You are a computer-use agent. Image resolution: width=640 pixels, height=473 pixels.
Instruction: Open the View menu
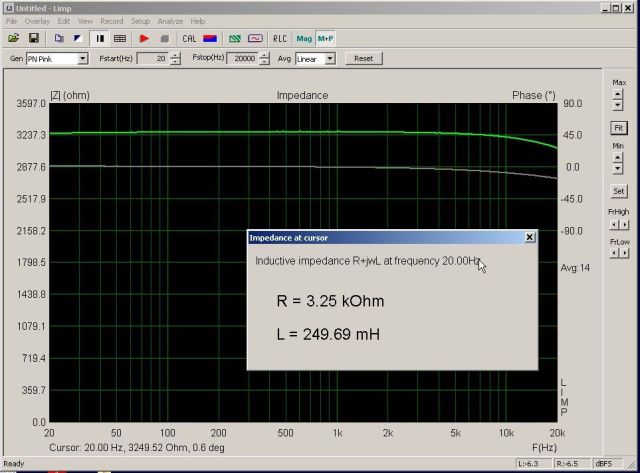coord(85,21)
